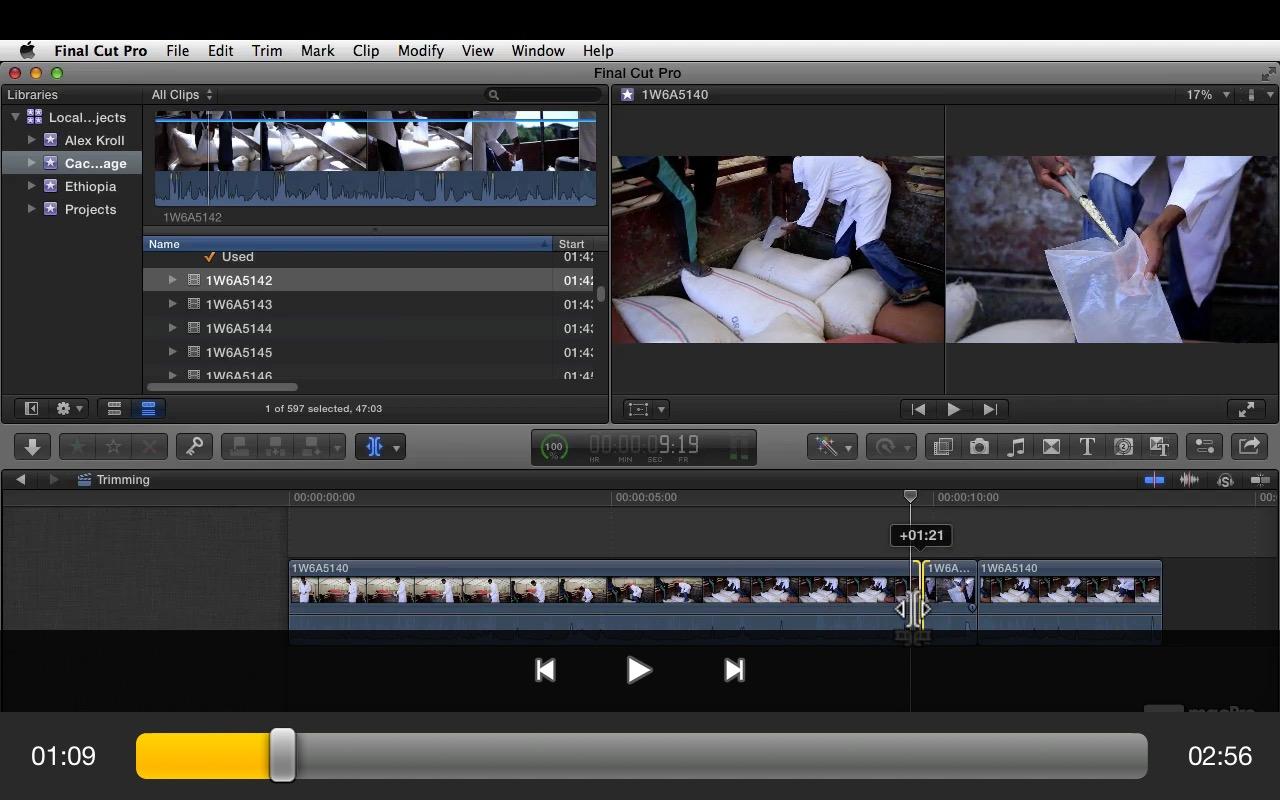
Task: Click the timeline playhead marker
Action: click(910, 496)
